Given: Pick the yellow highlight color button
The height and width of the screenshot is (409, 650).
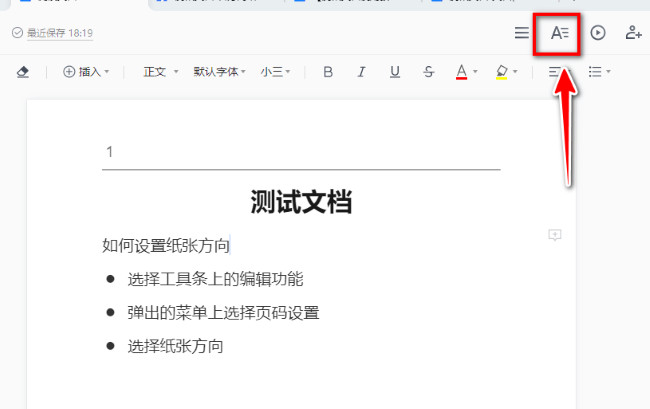Looking at the screenshot, I should click(503, 72).
